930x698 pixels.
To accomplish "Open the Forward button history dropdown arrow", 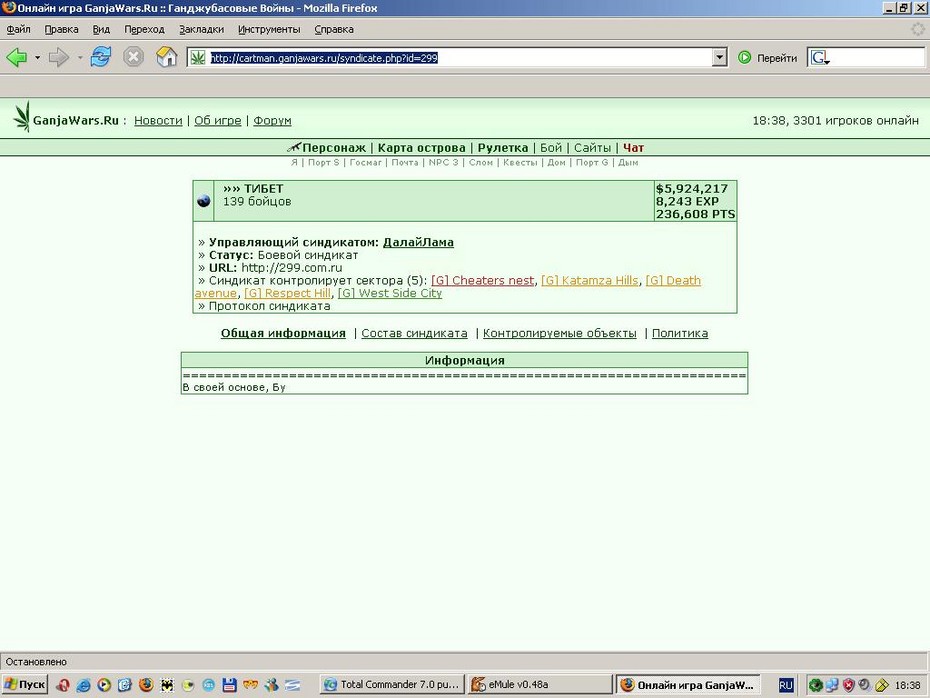I will click(x=79, y=58).
